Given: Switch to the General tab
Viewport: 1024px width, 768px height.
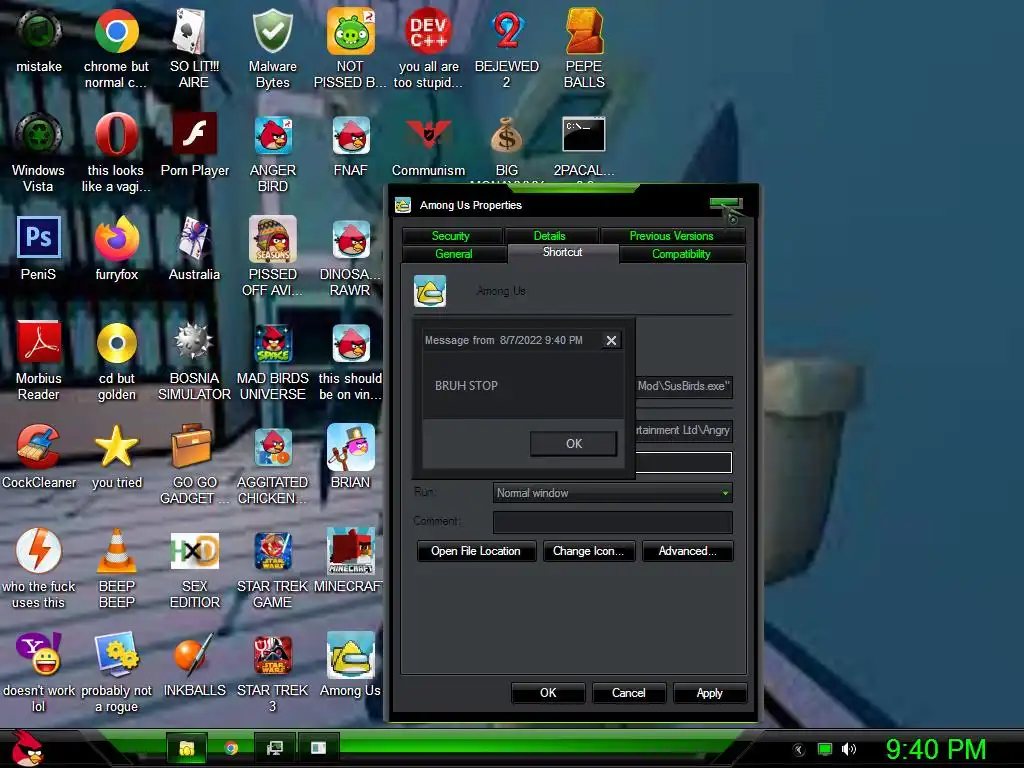Looking at the screenshot, I should (454, 254).
